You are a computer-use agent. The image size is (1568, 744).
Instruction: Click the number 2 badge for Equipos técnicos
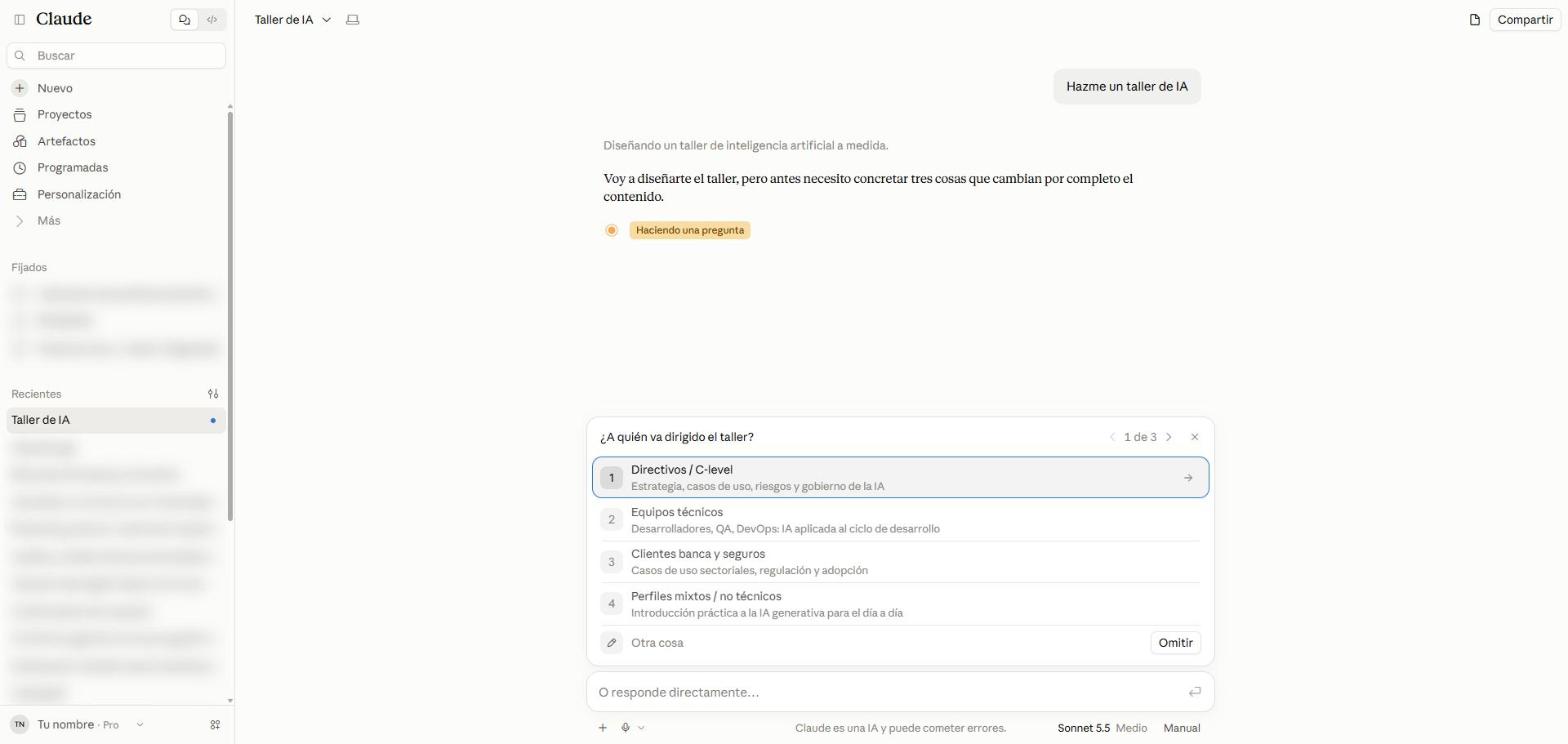[611, 520]
